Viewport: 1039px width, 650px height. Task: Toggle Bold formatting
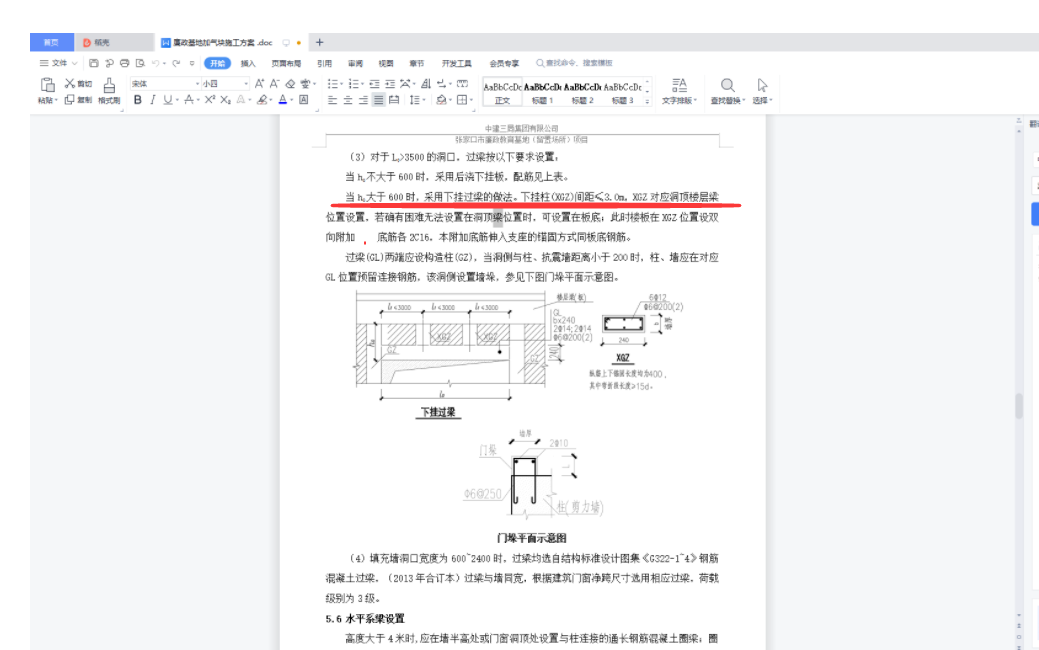[x=138, y=100]
